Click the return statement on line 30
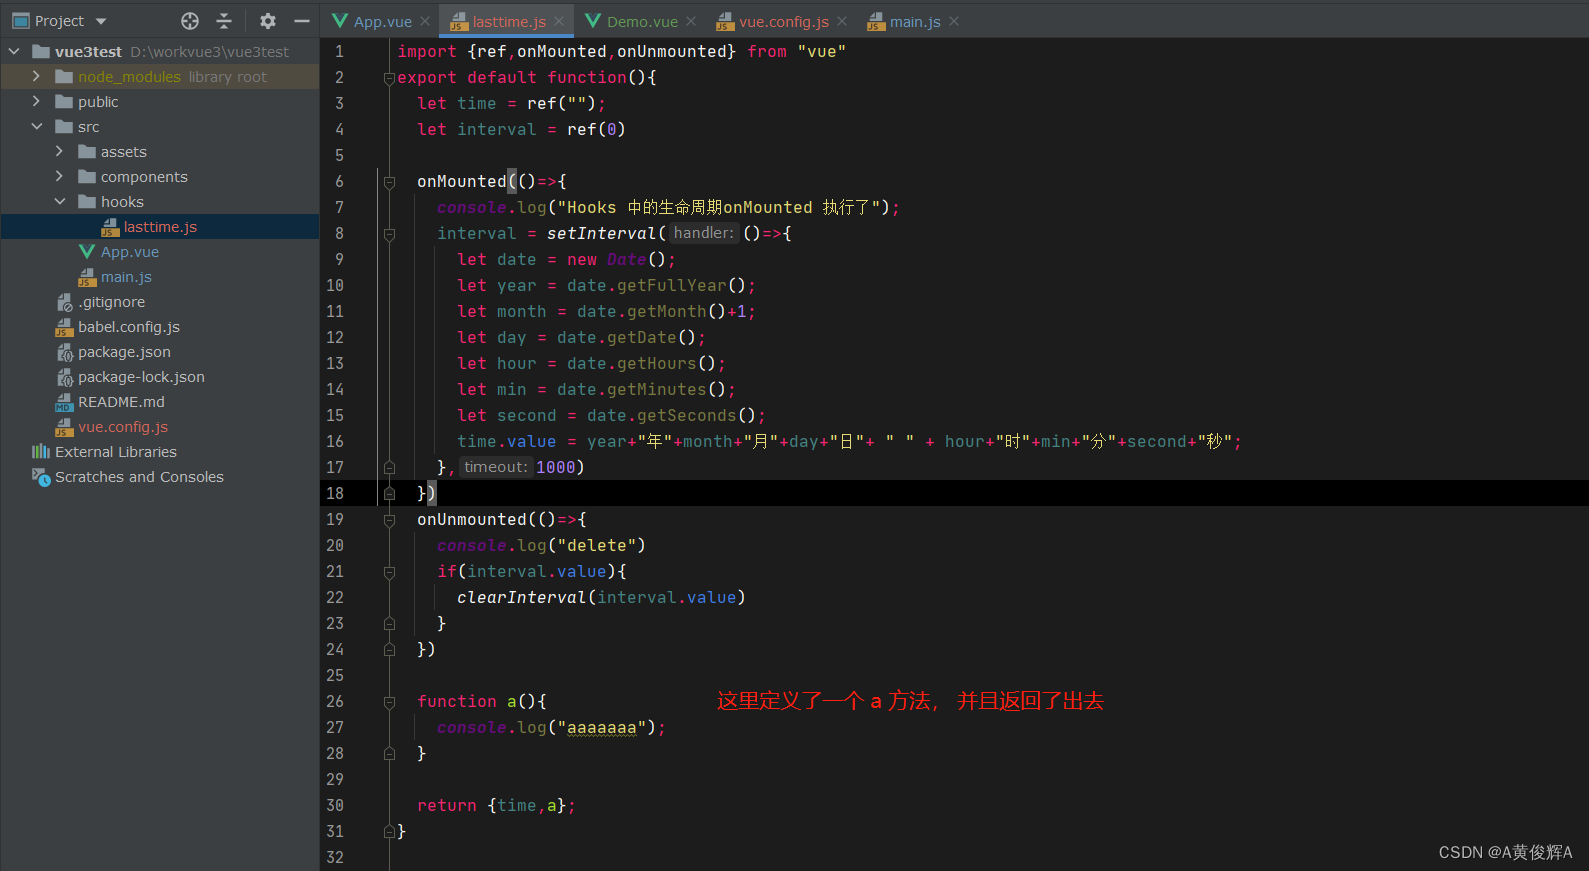Screen dimensions: 1589x871 point(496,805)
